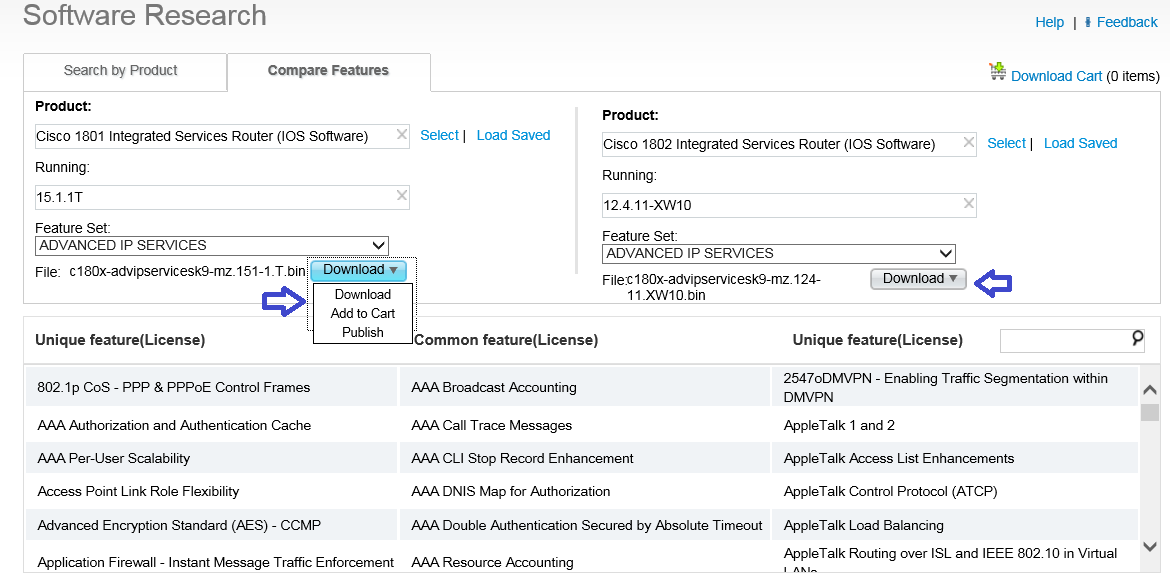This screenshot has height=575, width=1170.
Task: Select Advanced Encryption Standard (AES) - CCMP
Action: point(211,525)
